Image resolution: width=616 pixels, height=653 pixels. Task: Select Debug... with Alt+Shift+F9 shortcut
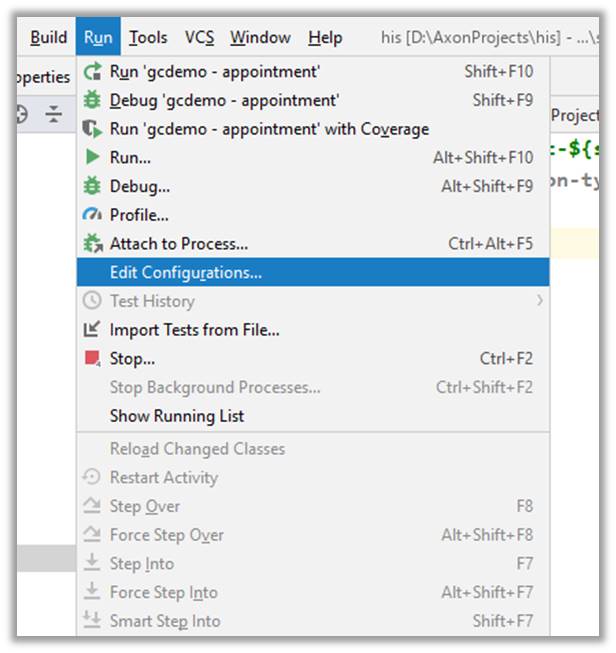[x=140, y=186]
